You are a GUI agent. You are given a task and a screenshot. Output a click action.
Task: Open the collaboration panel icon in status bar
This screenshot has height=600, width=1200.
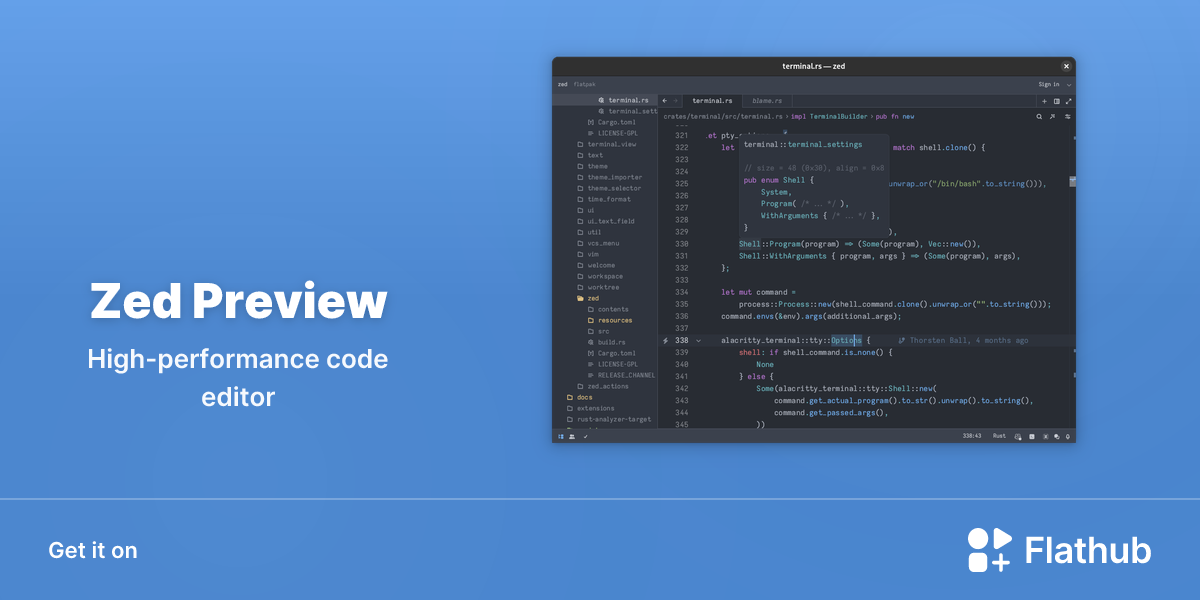click(x=572, y=436)
